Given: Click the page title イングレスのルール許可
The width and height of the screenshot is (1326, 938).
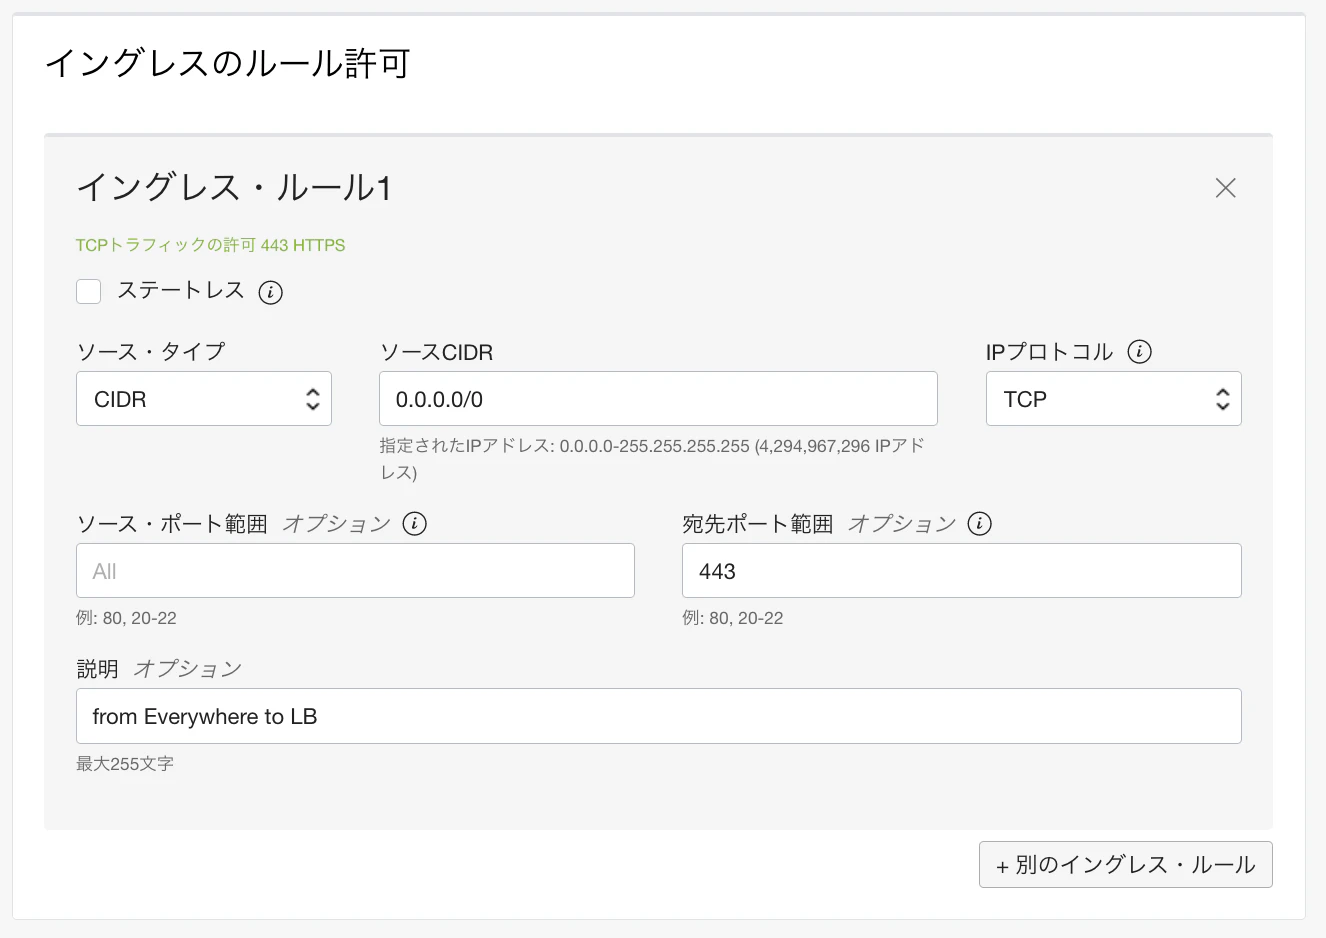Looking at the screenshot, I should point(228,64).
